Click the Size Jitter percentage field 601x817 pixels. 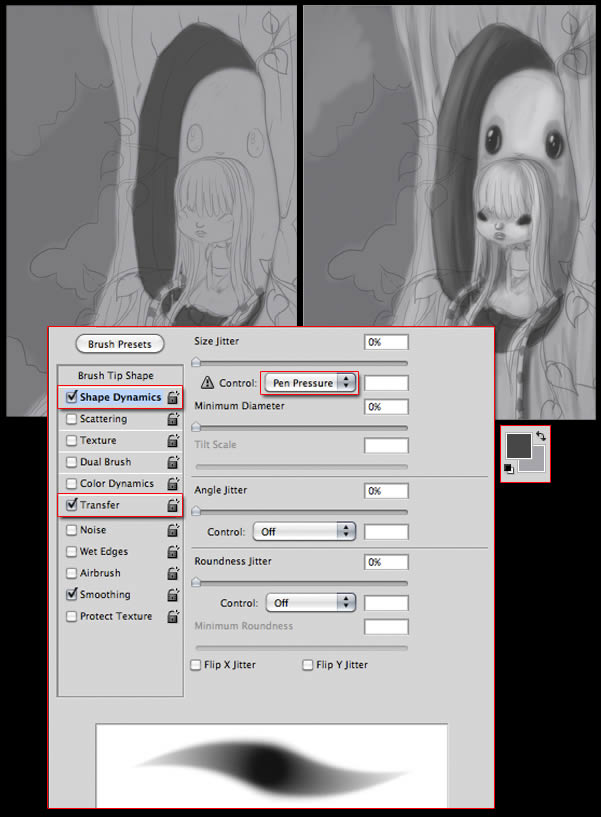click(386, 342)
